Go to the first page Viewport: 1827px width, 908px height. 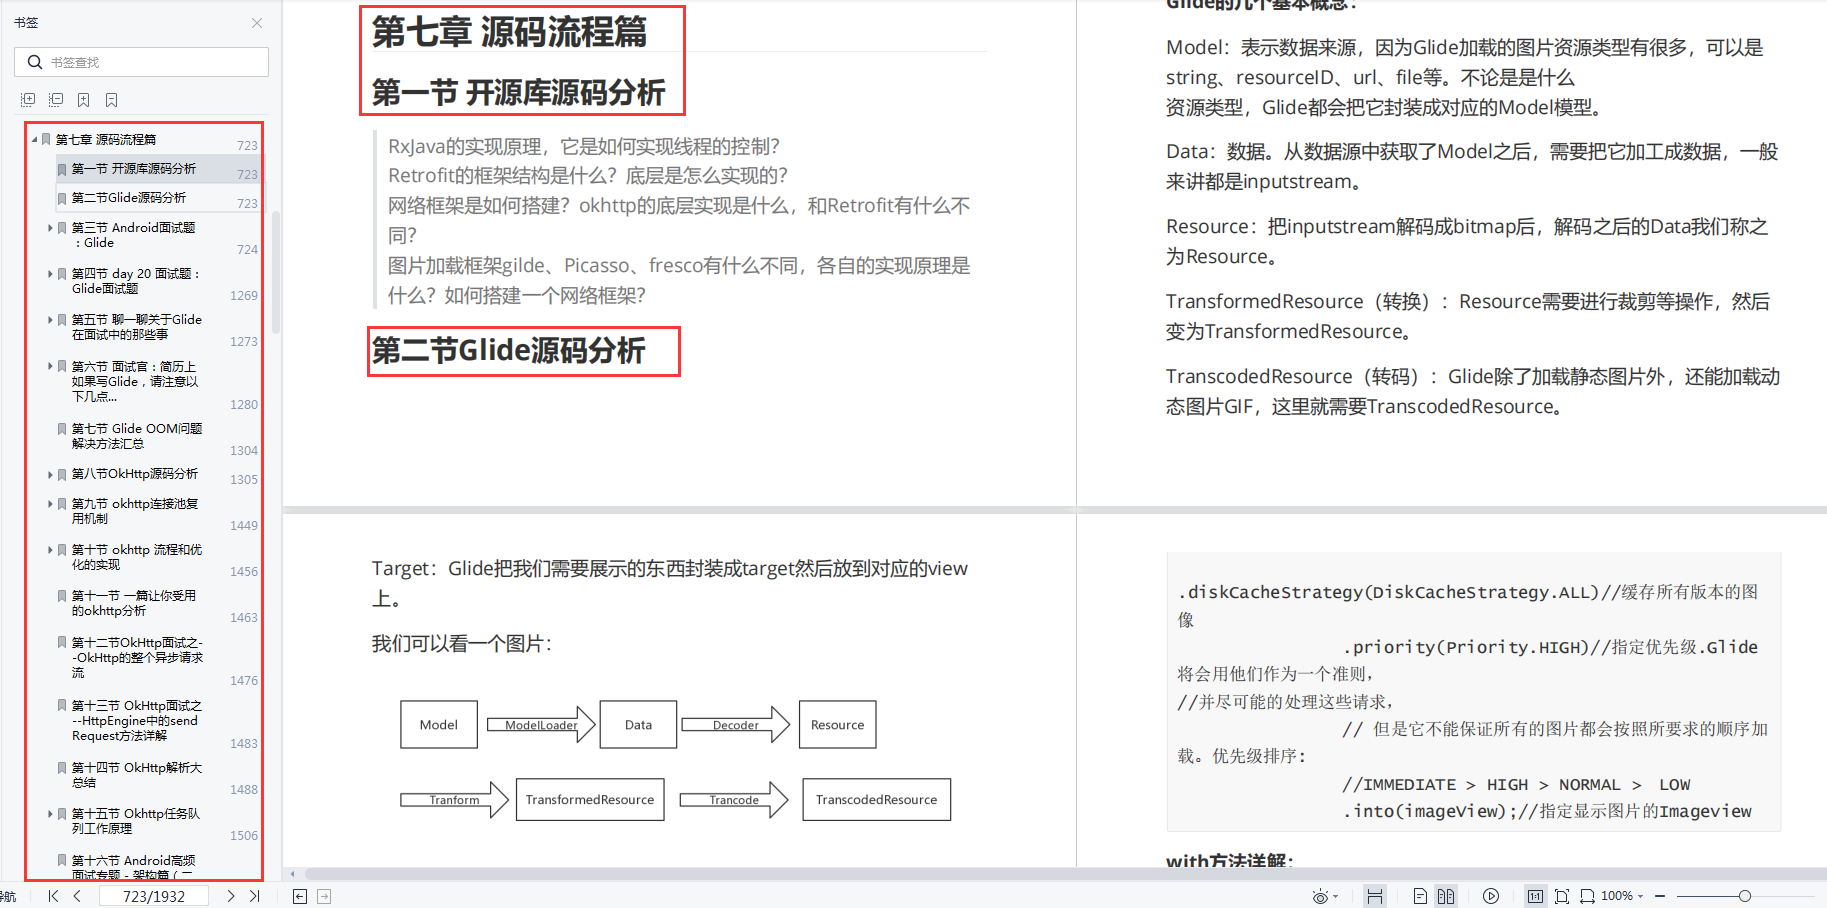53,896
